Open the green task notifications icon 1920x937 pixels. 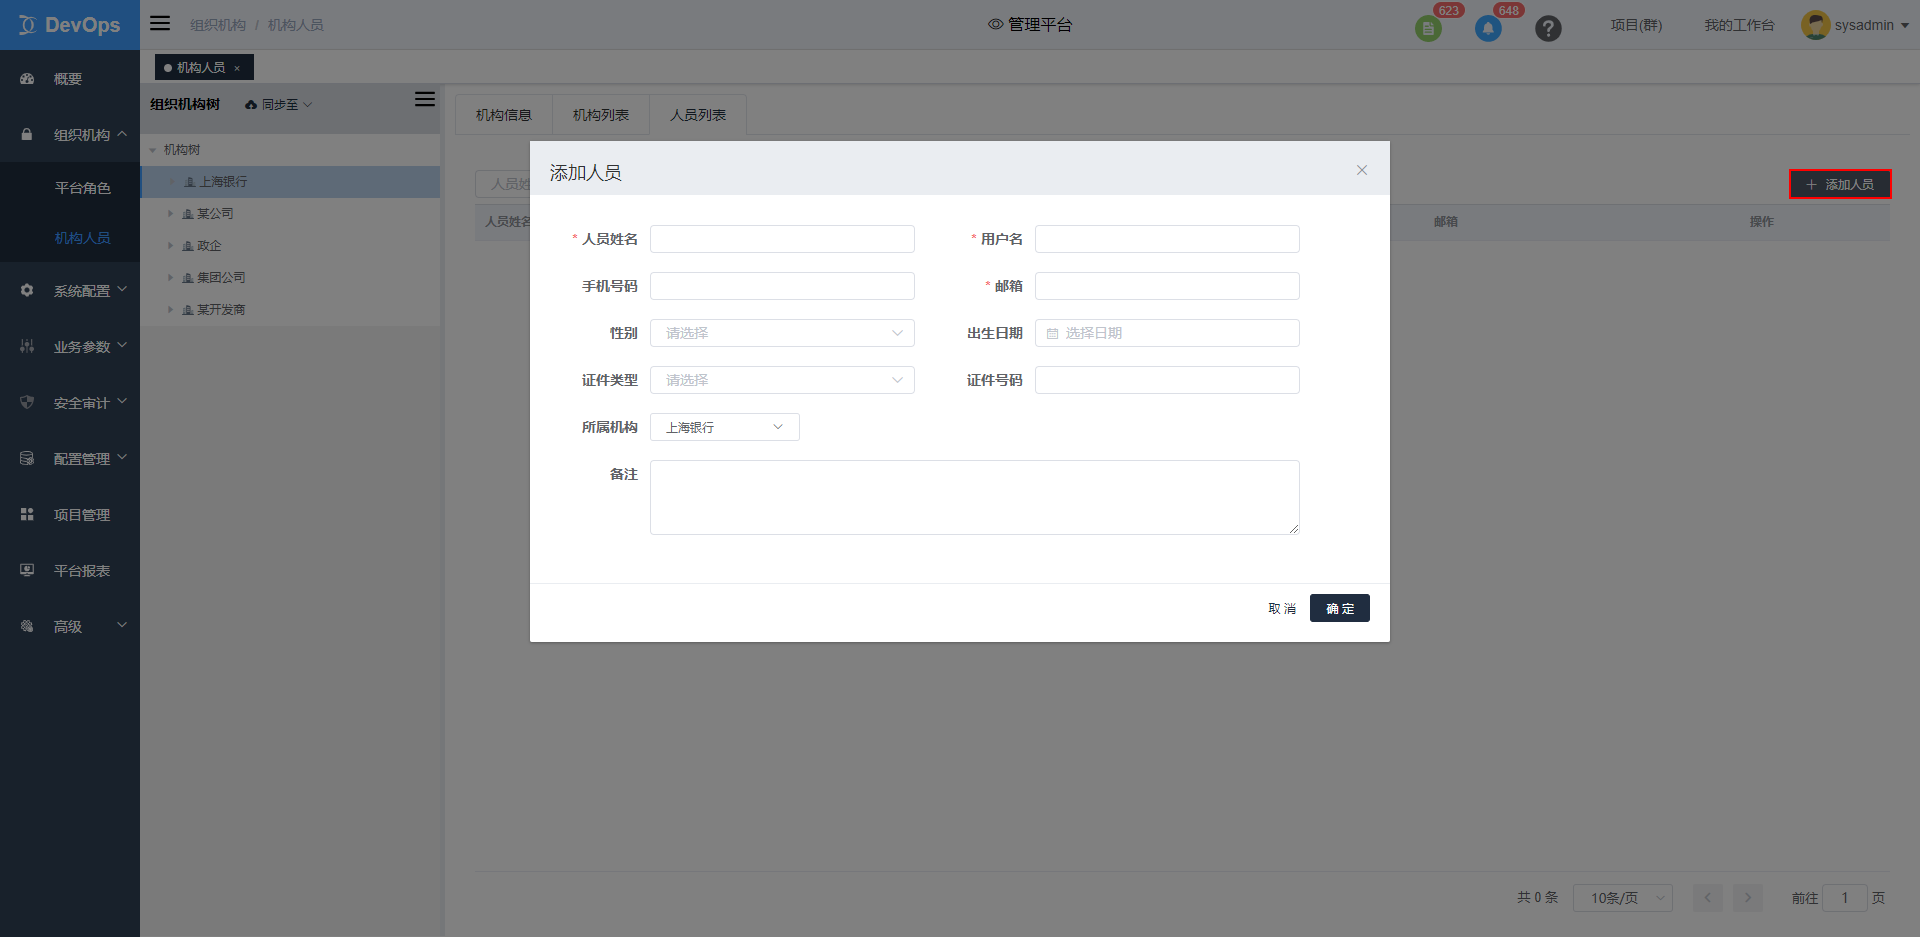1428,28
